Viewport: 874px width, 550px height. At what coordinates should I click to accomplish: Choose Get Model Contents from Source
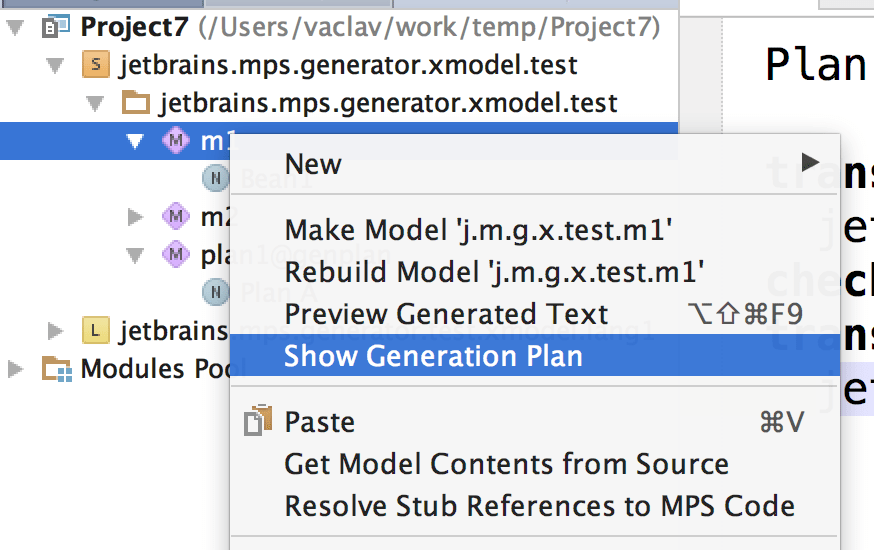(x=506, y=464)
